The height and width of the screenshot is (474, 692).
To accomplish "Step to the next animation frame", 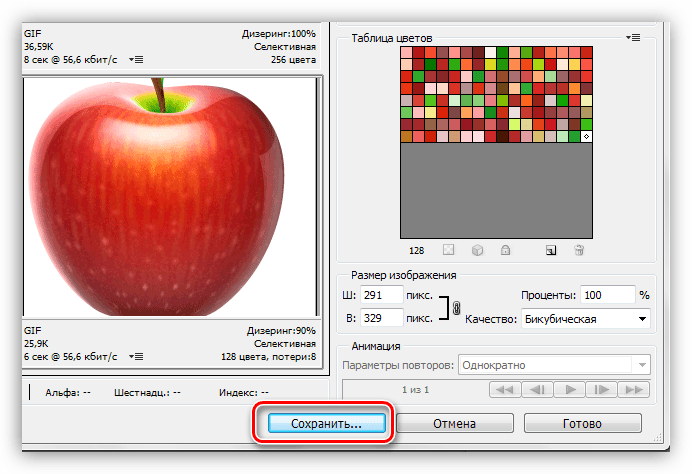I will coord(602,390).
